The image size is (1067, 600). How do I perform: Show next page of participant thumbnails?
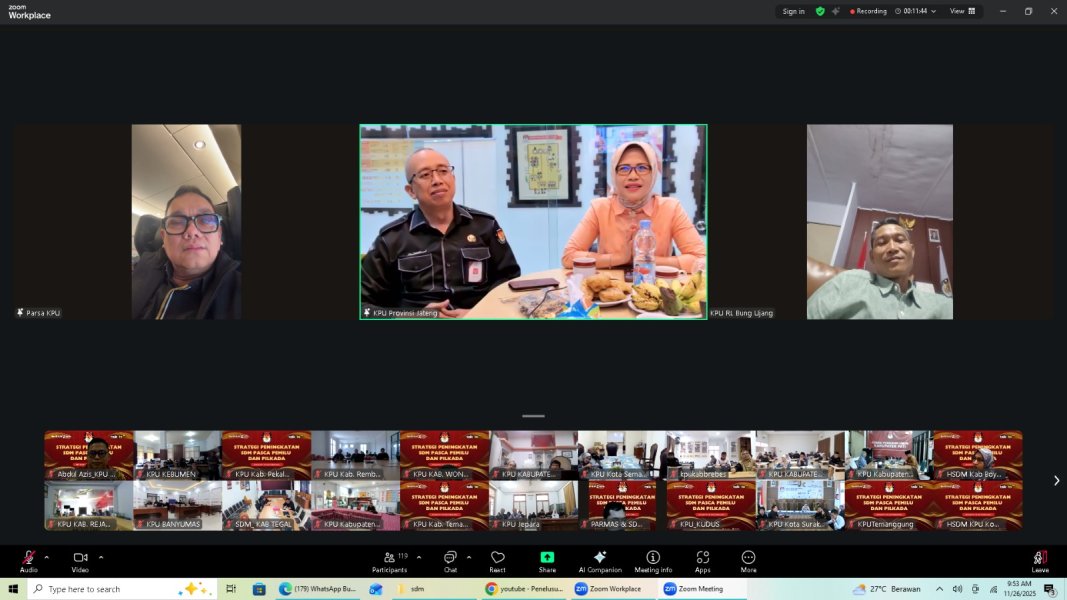1056,481
